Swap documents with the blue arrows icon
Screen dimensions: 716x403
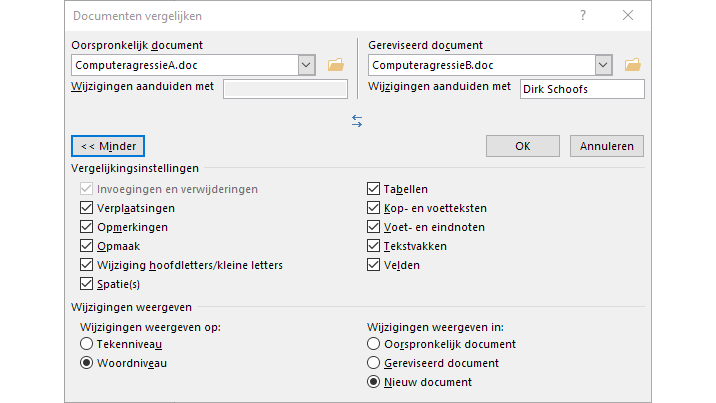[x=357, y=121]
